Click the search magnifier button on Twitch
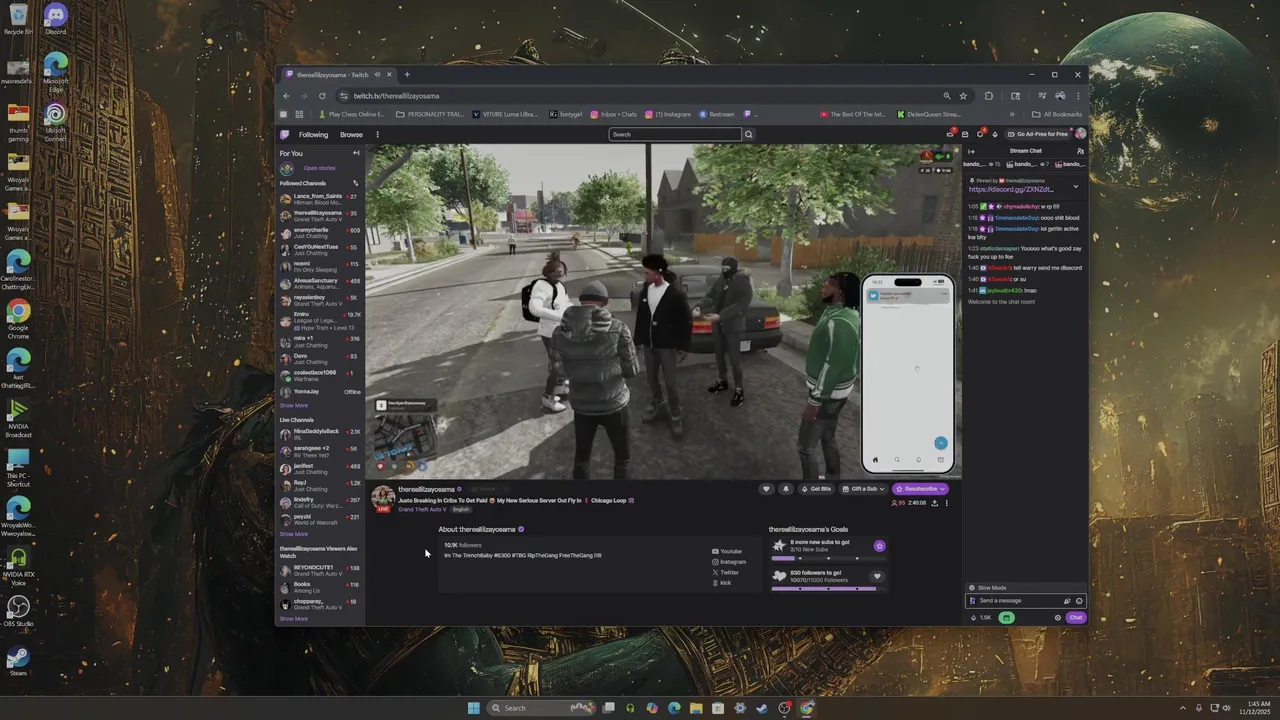This screenshot has height=720, width=1280. coord(748,134)
